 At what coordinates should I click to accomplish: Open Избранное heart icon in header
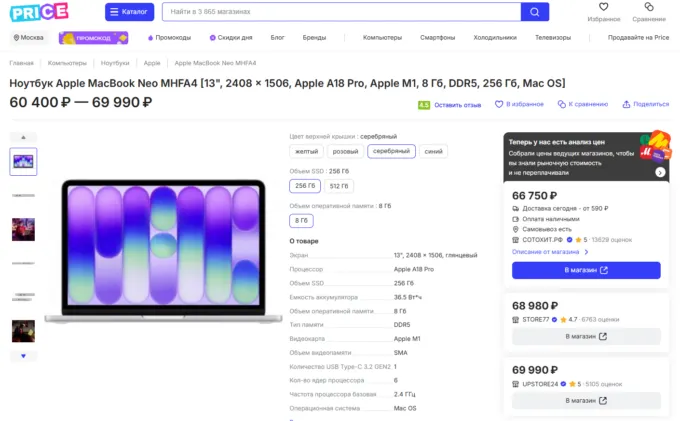(x=604, y=7)
